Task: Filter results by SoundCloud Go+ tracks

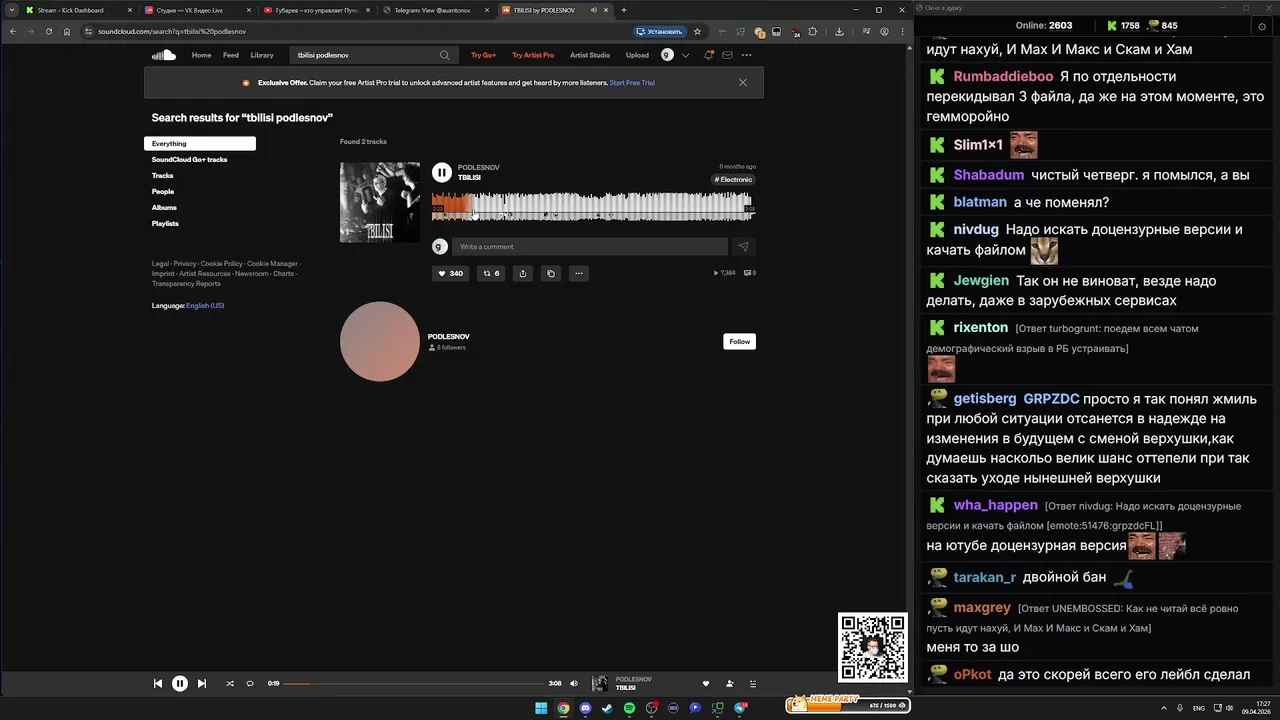Action: [x=190, y=159]
